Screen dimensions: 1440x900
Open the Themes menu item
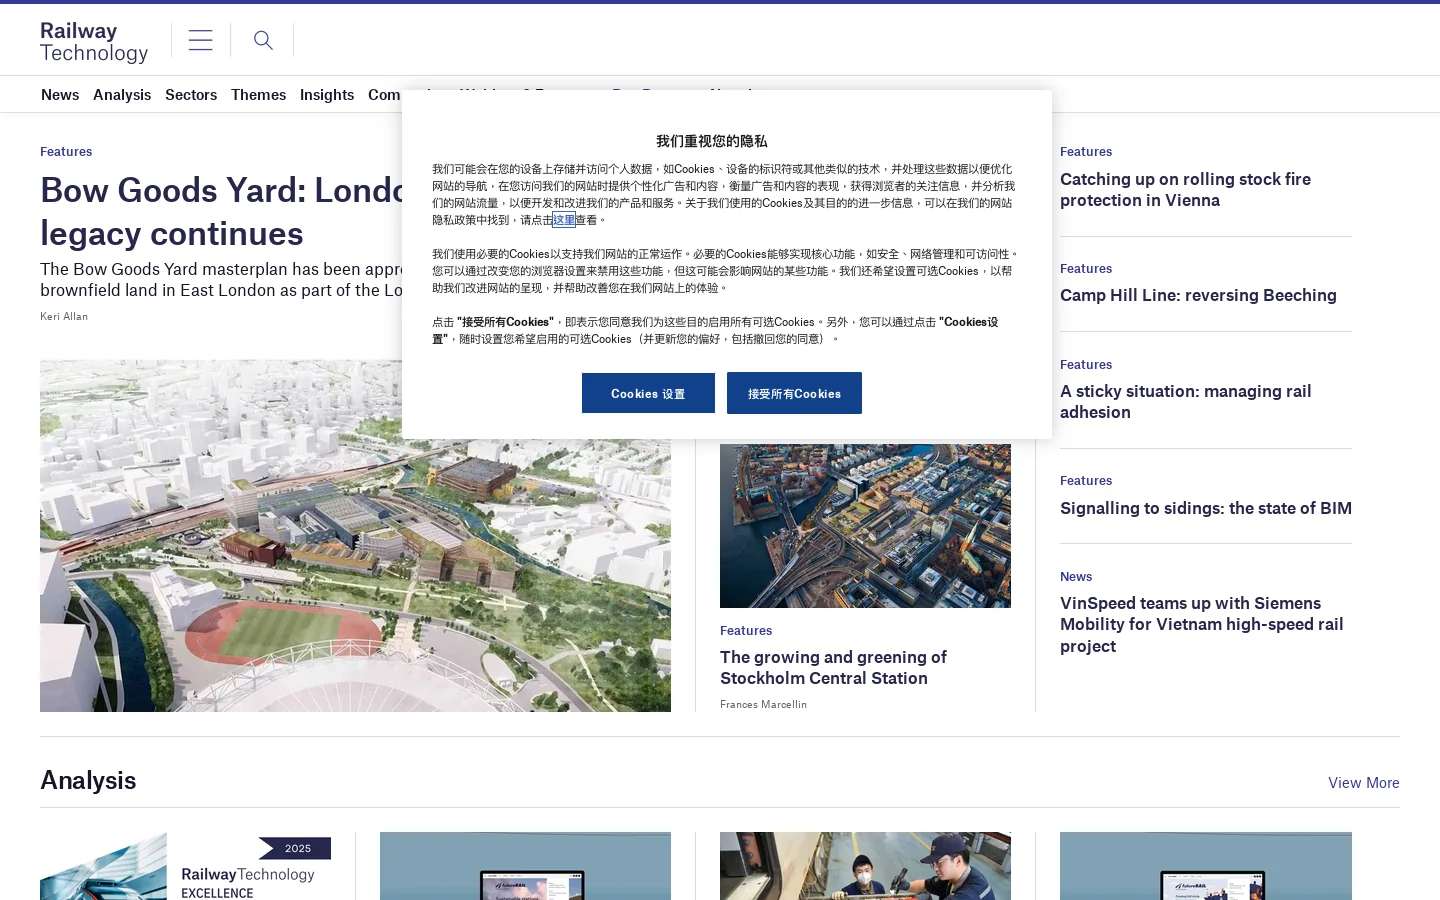tap(258, 95)
